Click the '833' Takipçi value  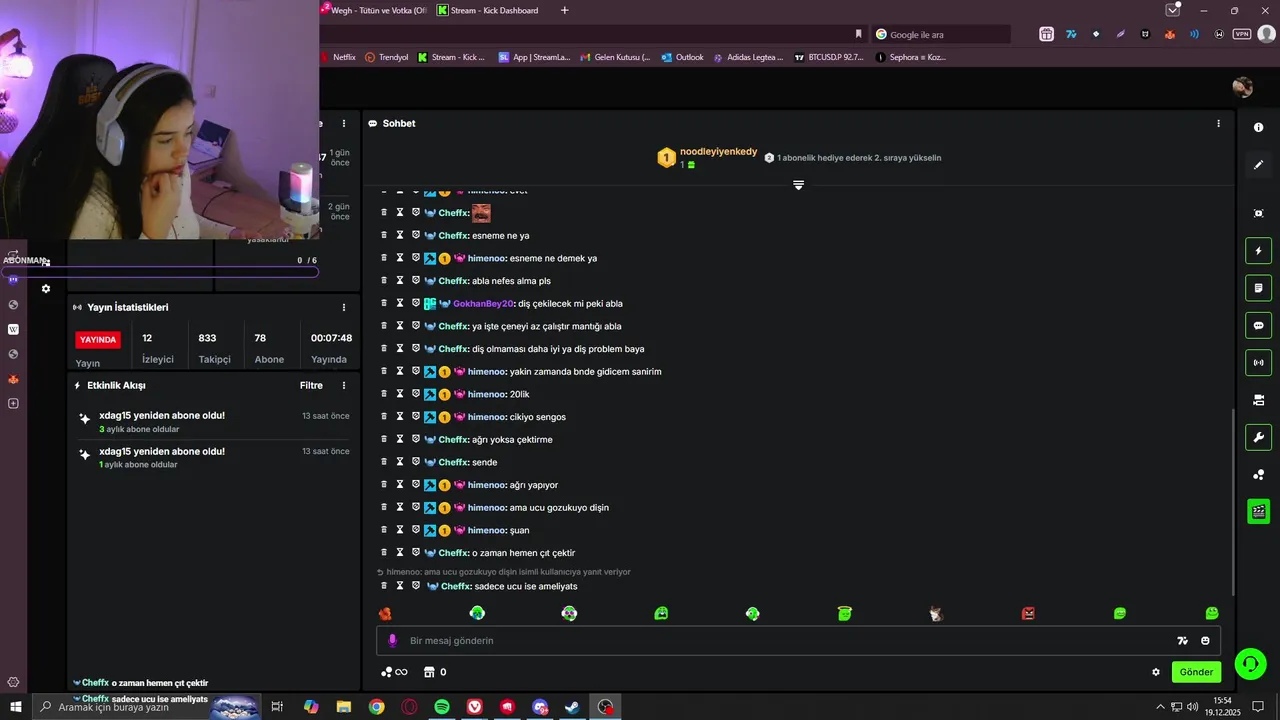pyautogui.click(x=207, y=338)
